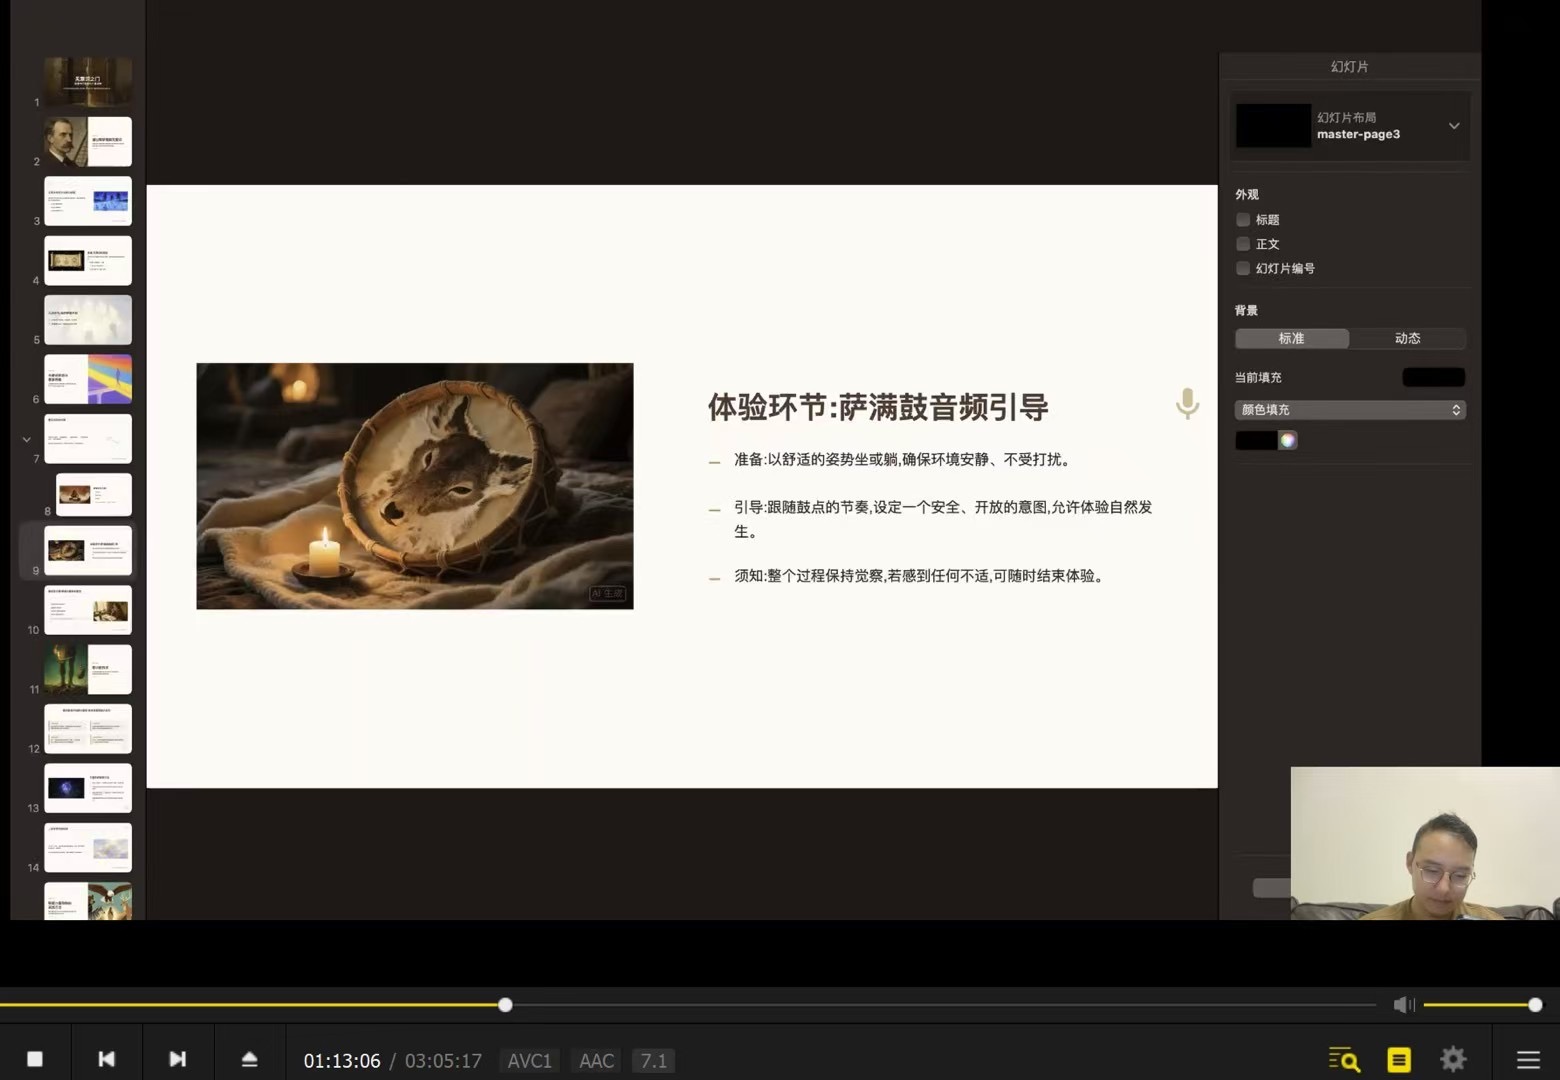Click the microphone icon on the slide
The image size is (1560, 1080).
(x=1187, y=403)
